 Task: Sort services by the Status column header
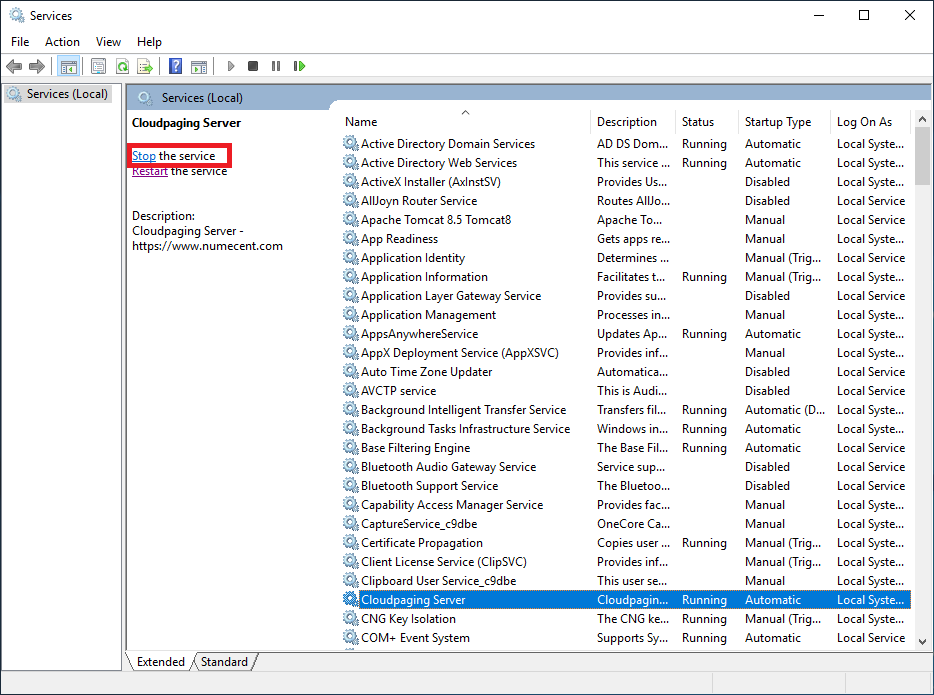699,121
